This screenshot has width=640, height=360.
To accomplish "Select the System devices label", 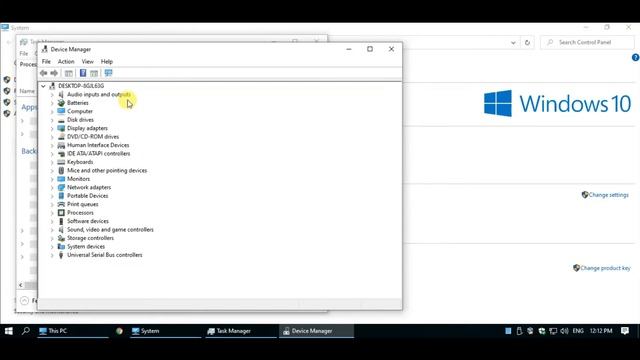I will pos(86,247).
